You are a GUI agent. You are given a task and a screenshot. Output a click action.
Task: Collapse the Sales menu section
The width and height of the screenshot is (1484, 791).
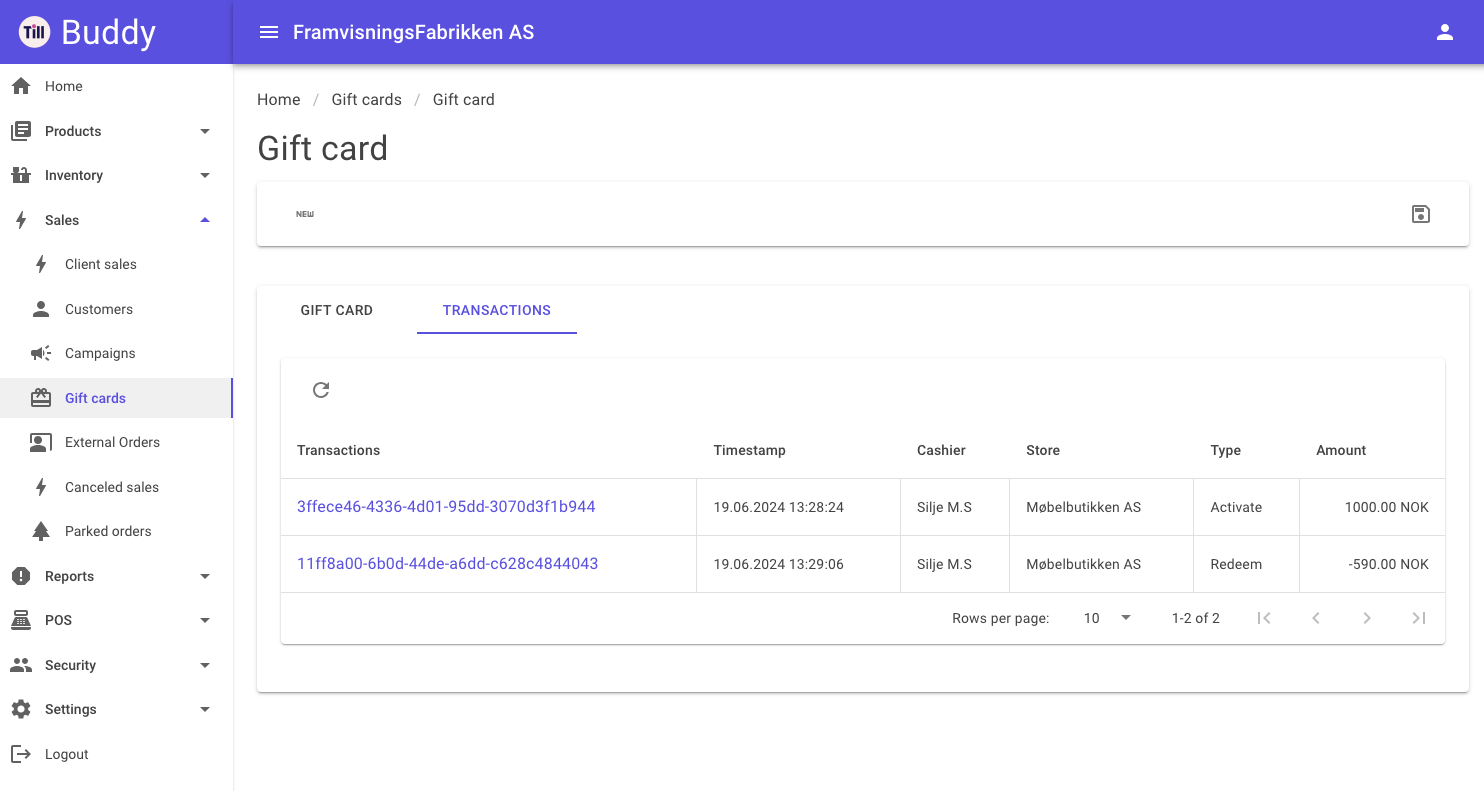[x=116, y=220]
